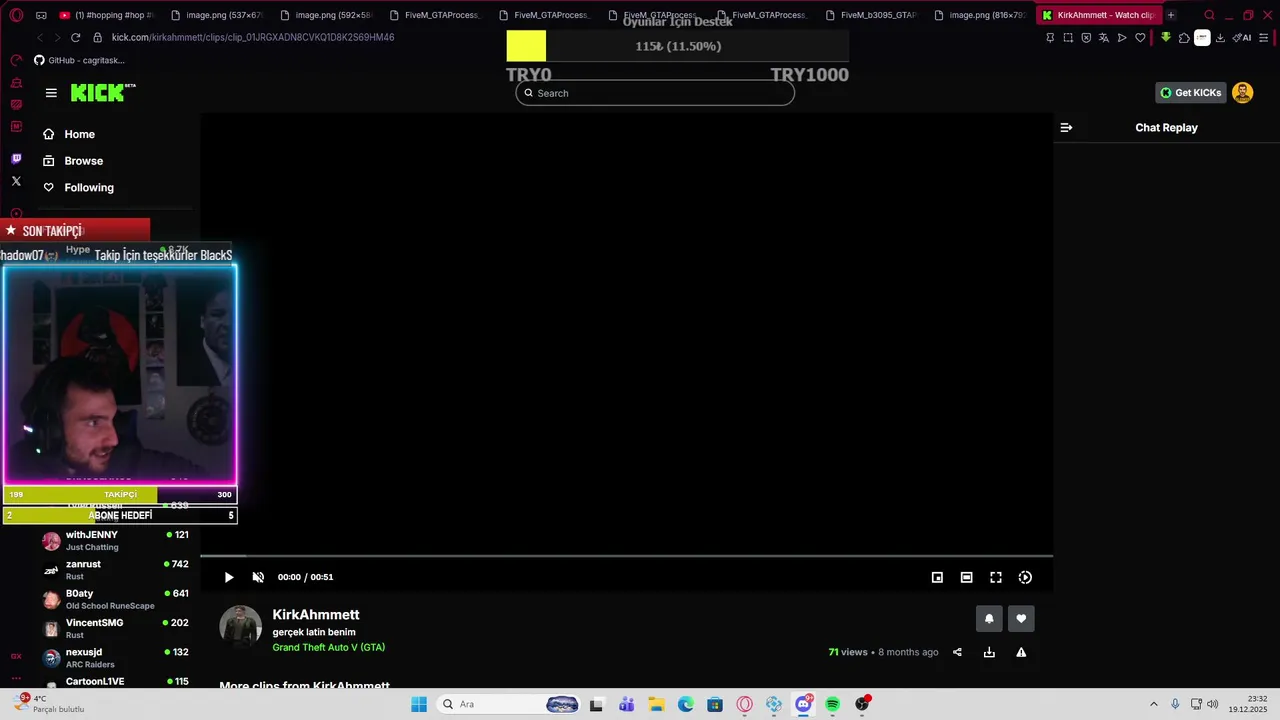Image resolution: width=1280 pixels, height=720 pixels.
Task: Collapse the Chat Replay panel
Action: pyautogui.click(x=1066, y=127)
